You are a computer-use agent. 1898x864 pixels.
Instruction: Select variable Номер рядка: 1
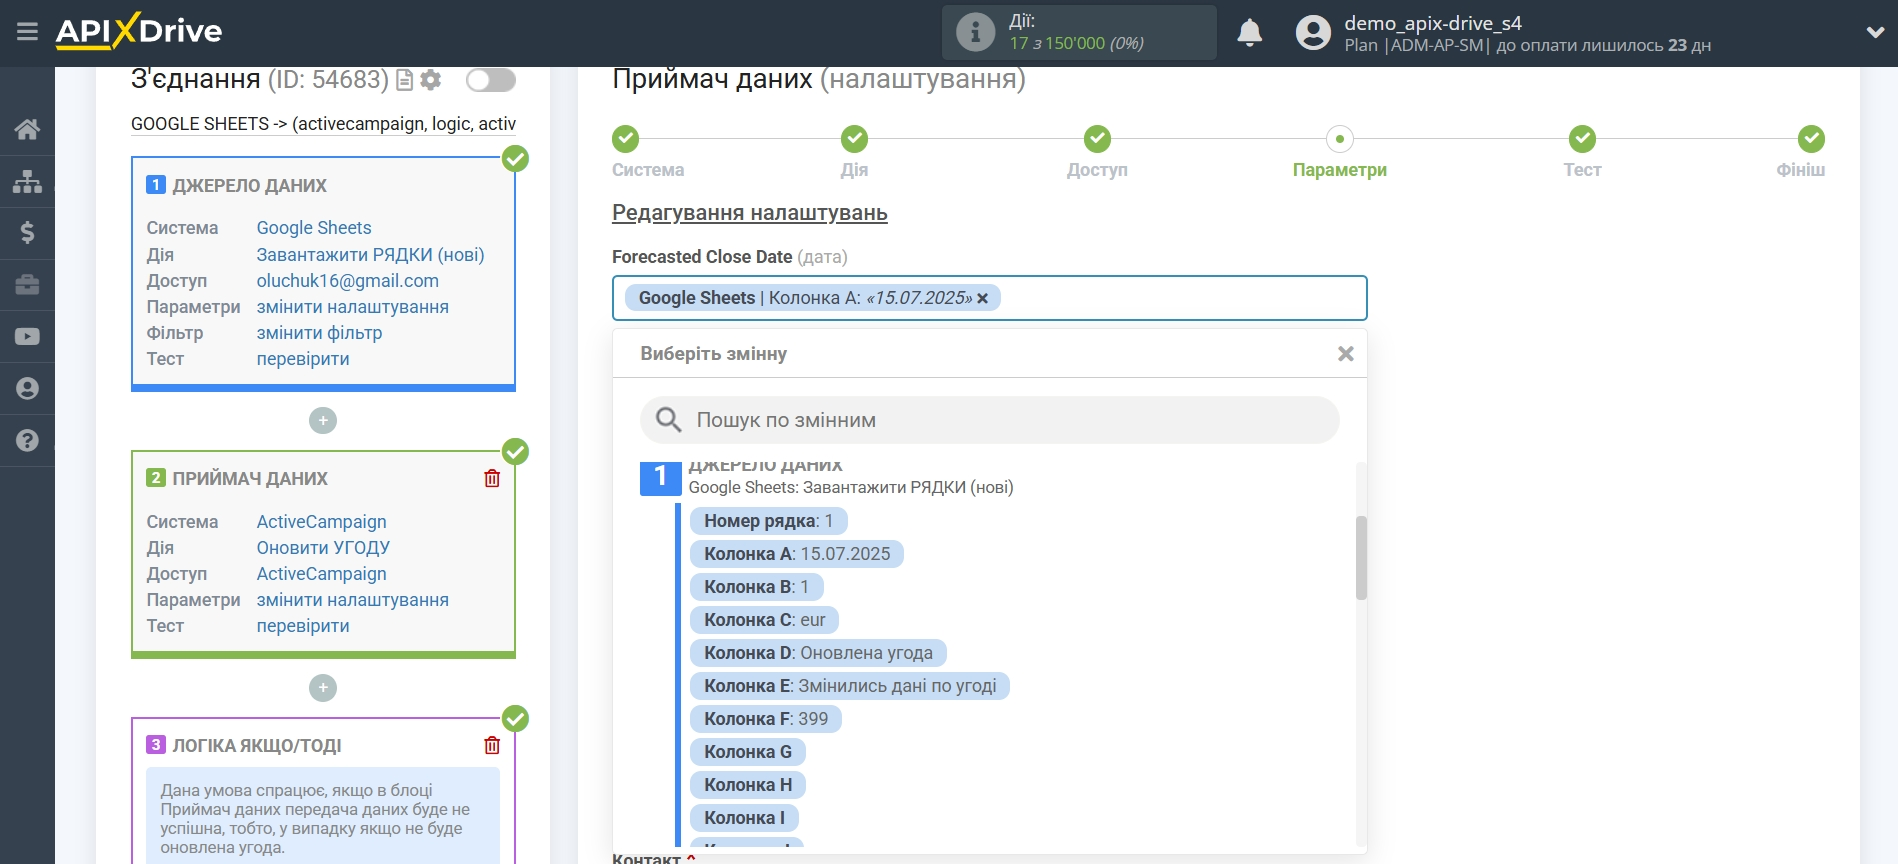click(768, 521)
